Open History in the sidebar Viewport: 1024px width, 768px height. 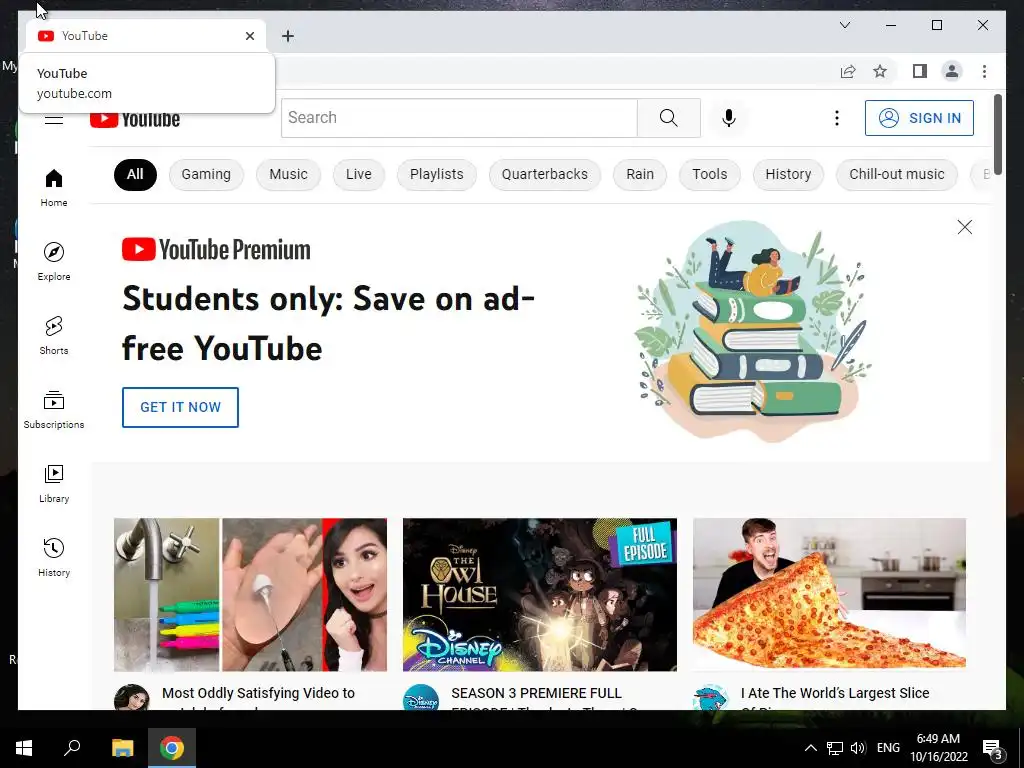click(x=54, y=557)
